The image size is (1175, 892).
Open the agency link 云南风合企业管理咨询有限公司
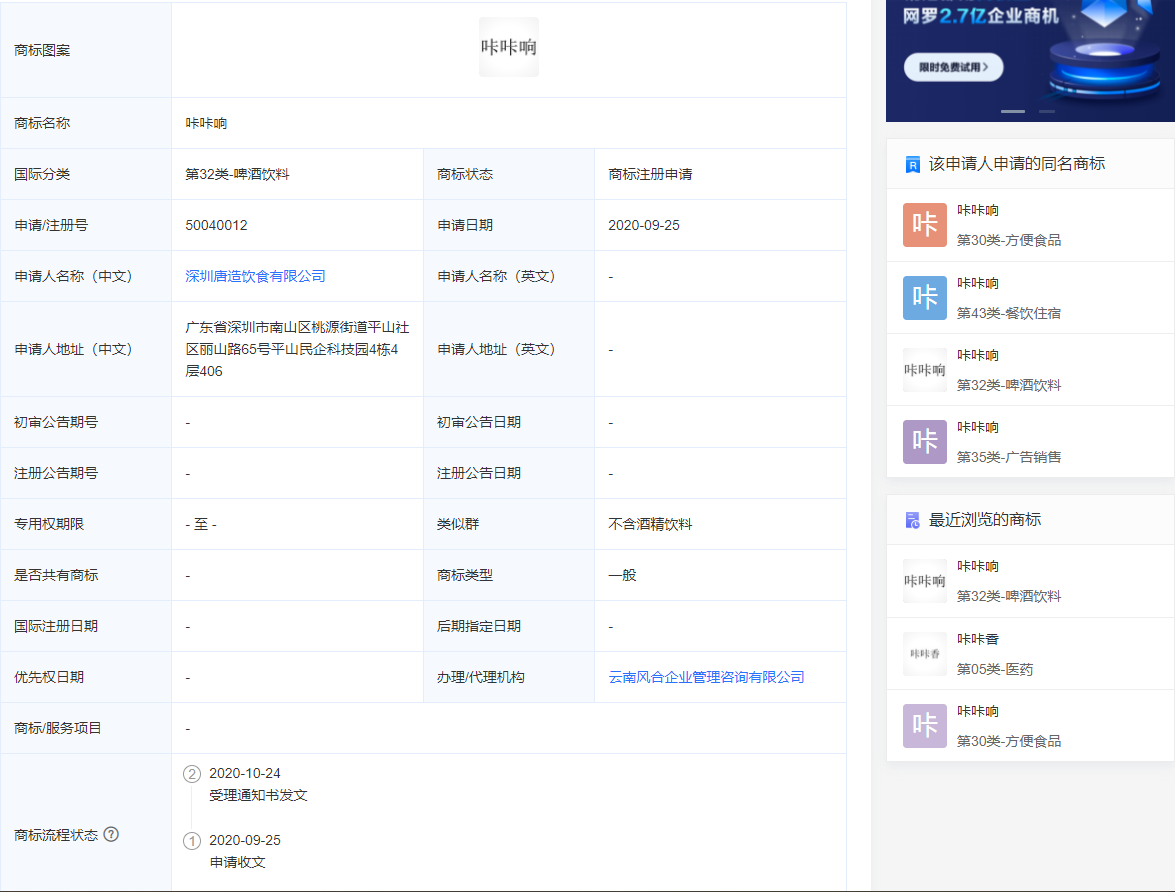[706, 677]
